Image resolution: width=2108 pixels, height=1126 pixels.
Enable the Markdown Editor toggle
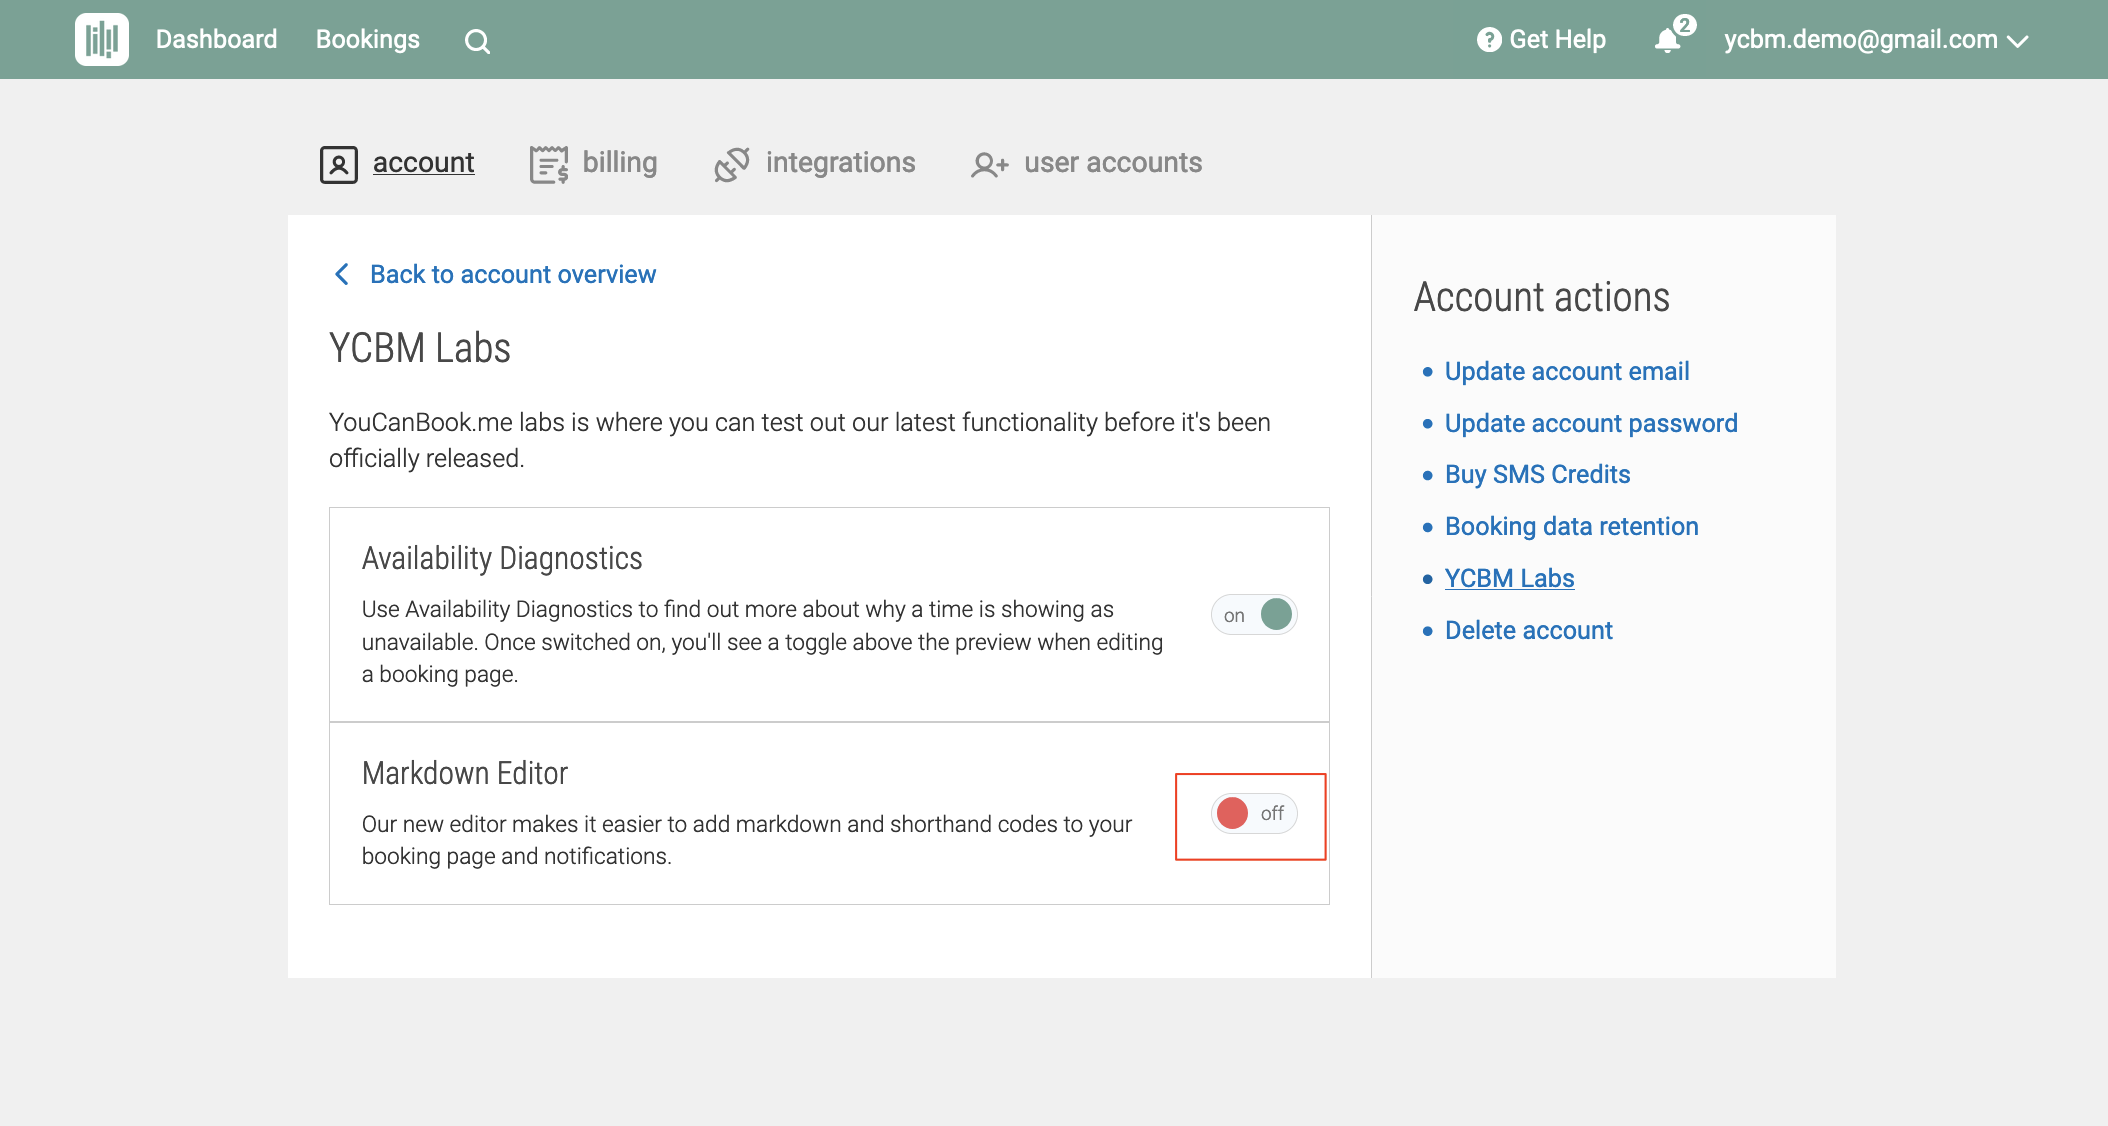[x=1254, y=813]
